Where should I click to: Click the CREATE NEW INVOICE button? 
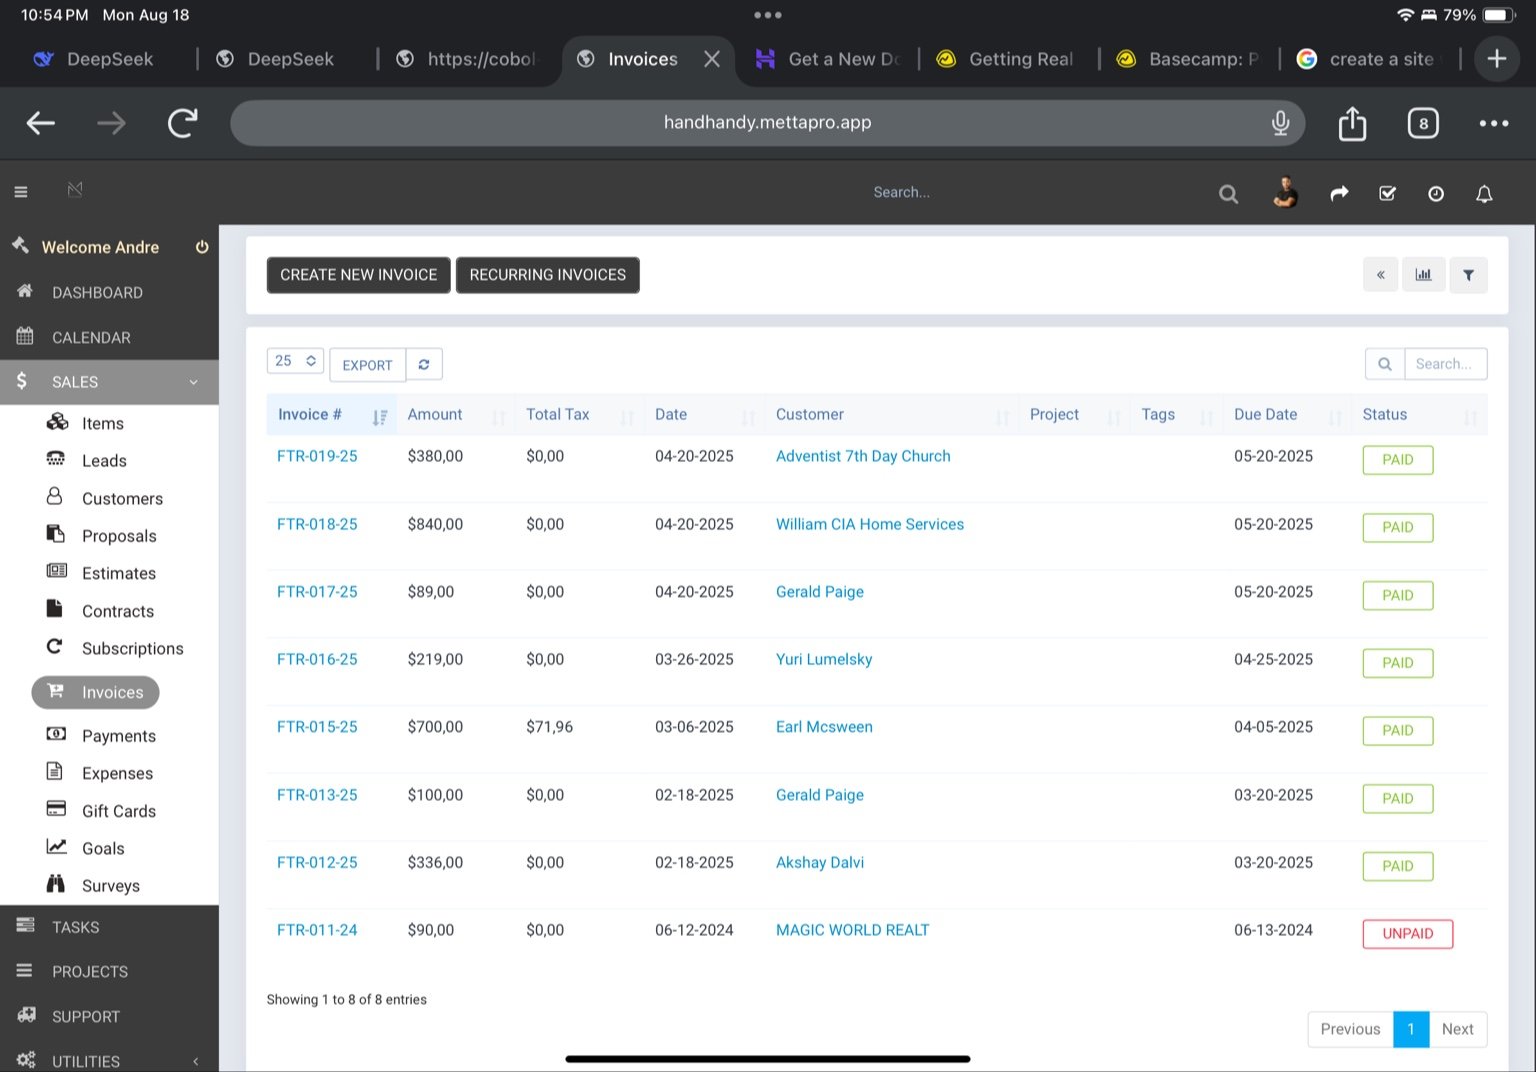point(358,274)
